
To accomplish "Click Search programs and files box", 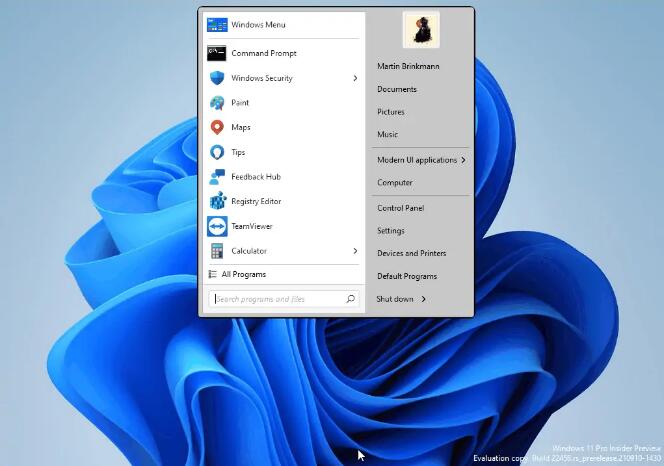I will coord(284,299).
